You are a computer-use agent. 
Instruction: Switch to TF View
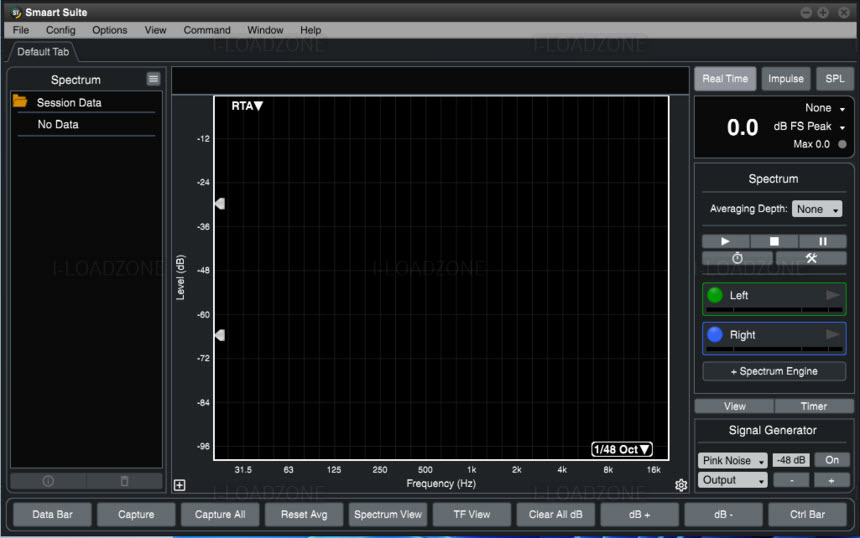point(472,514)
